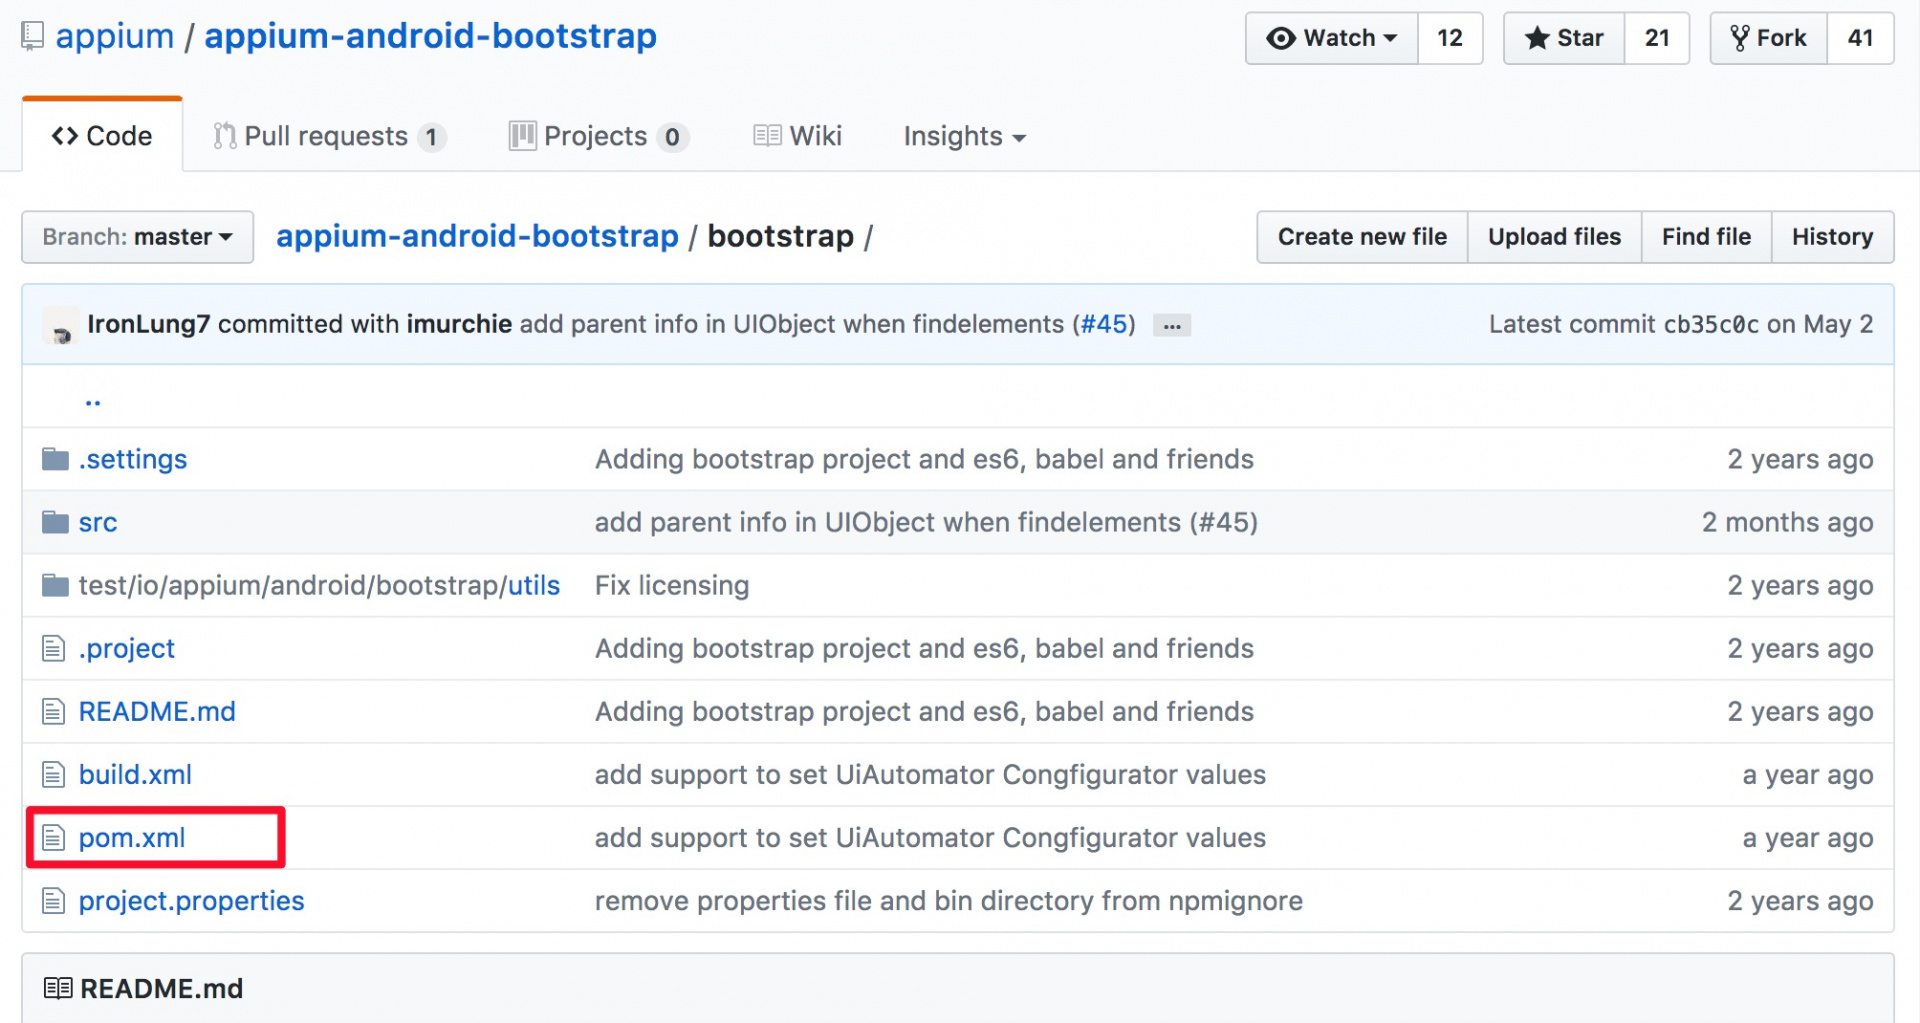Click '2 months ago' timestamp in src row
Viewport: 1920px width, 1023px height.
click(x=1787, y=522)
